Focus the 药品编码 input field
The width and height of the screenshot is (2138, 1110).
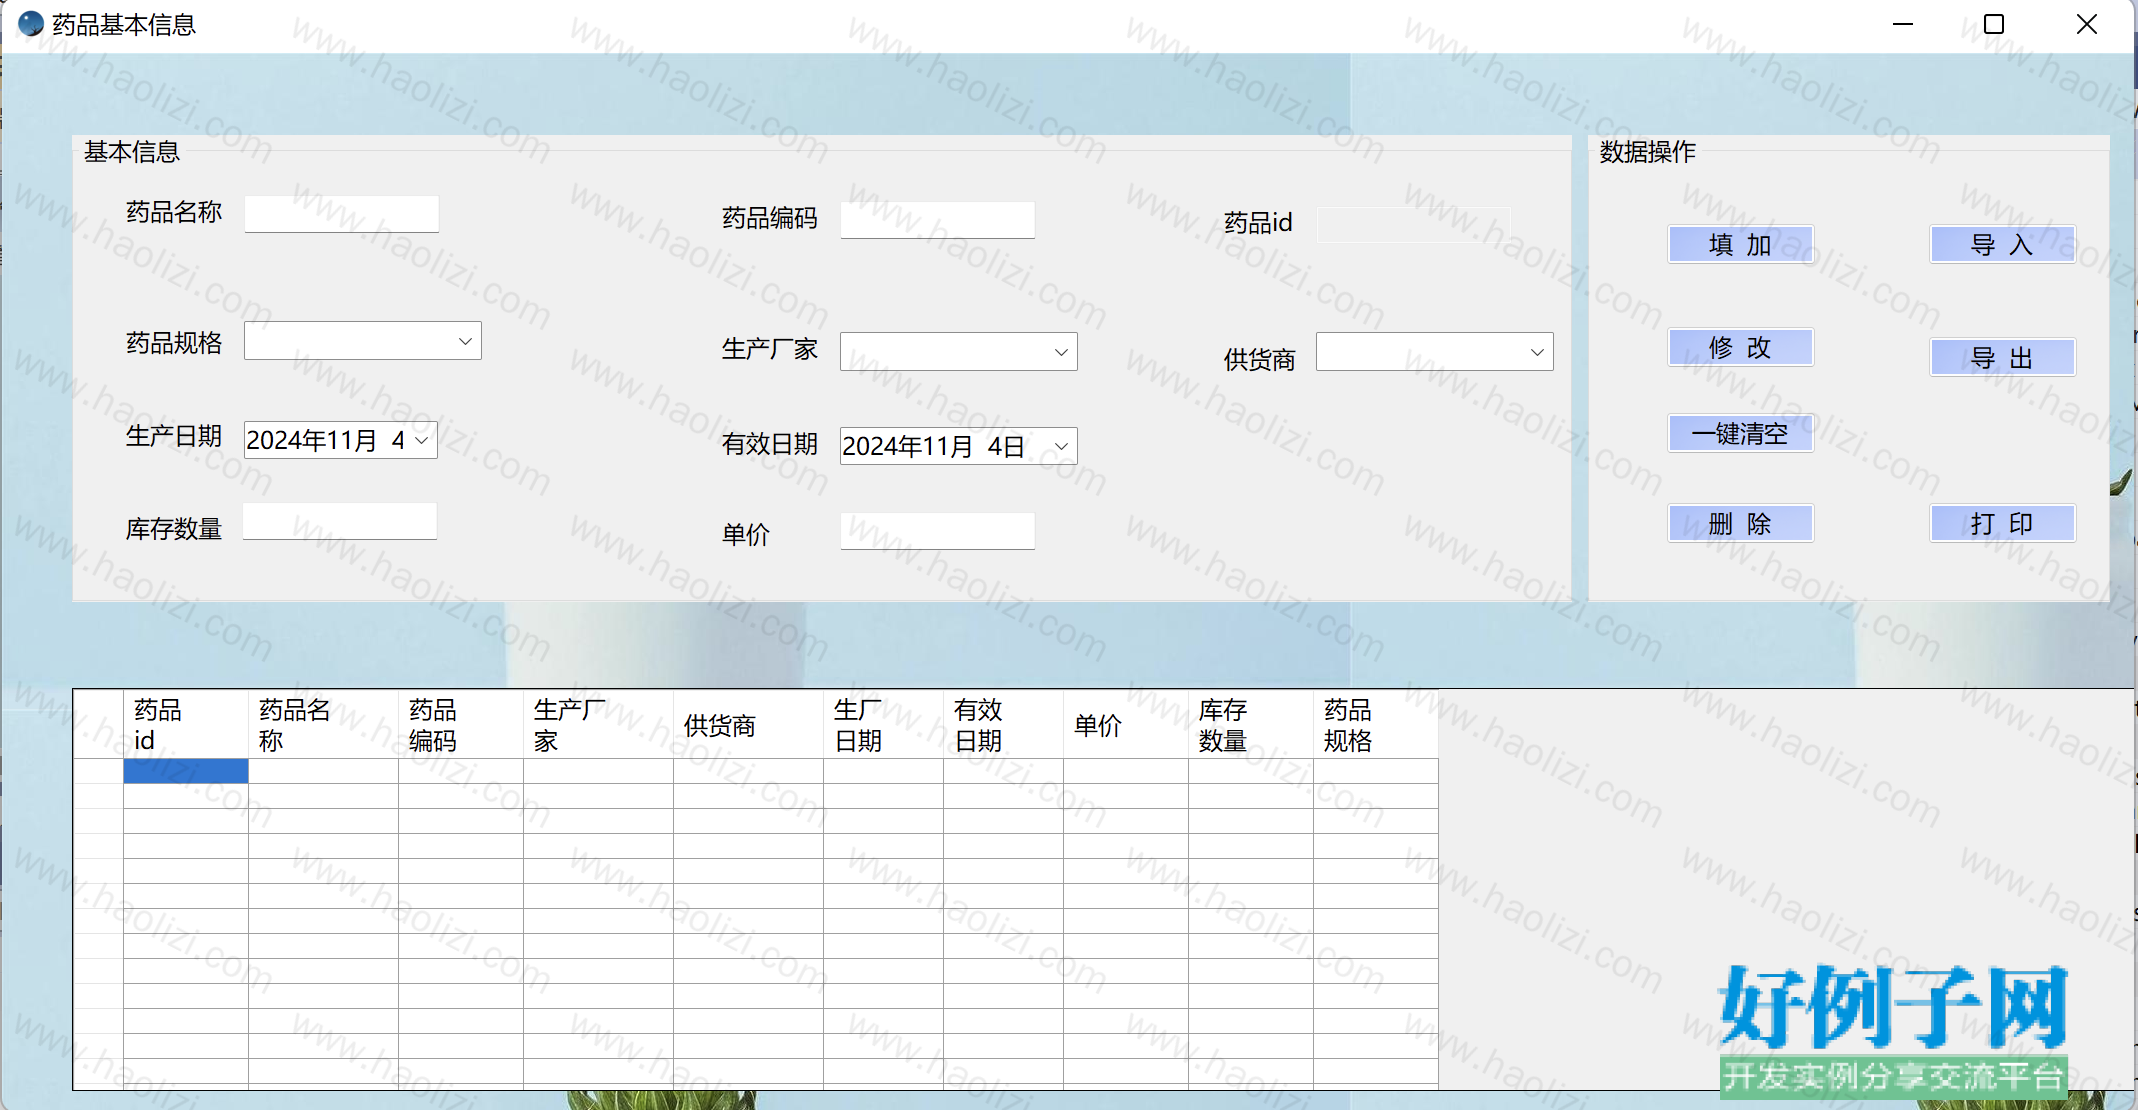pyautogui.click(x=937, y=220)
